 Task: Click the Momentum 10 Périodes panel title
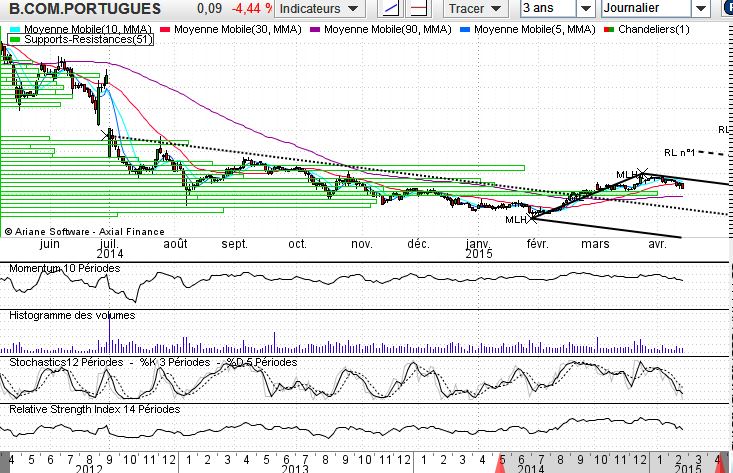point(64,269)
